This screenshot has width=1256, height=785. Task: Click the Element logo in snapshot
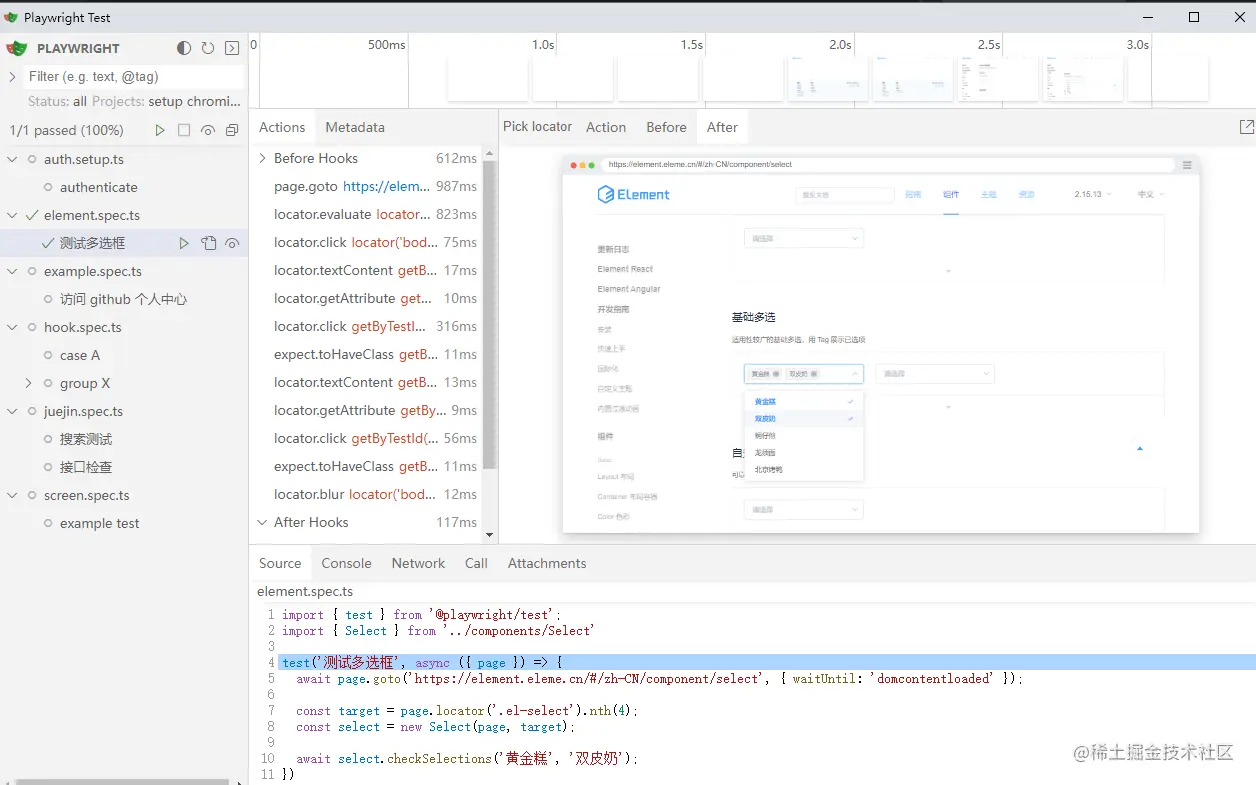click(x=633, y=195)
